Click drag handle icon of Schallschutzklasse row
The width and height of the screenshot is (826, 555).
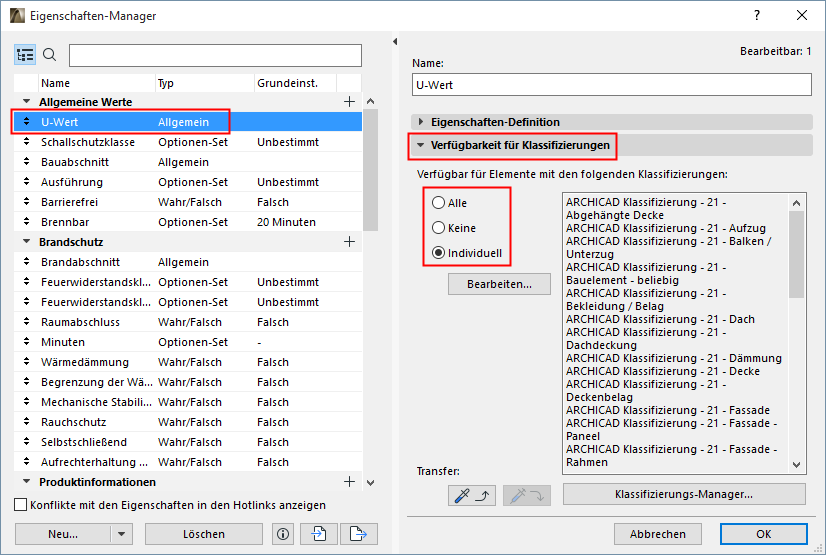(x=26, y=142)
